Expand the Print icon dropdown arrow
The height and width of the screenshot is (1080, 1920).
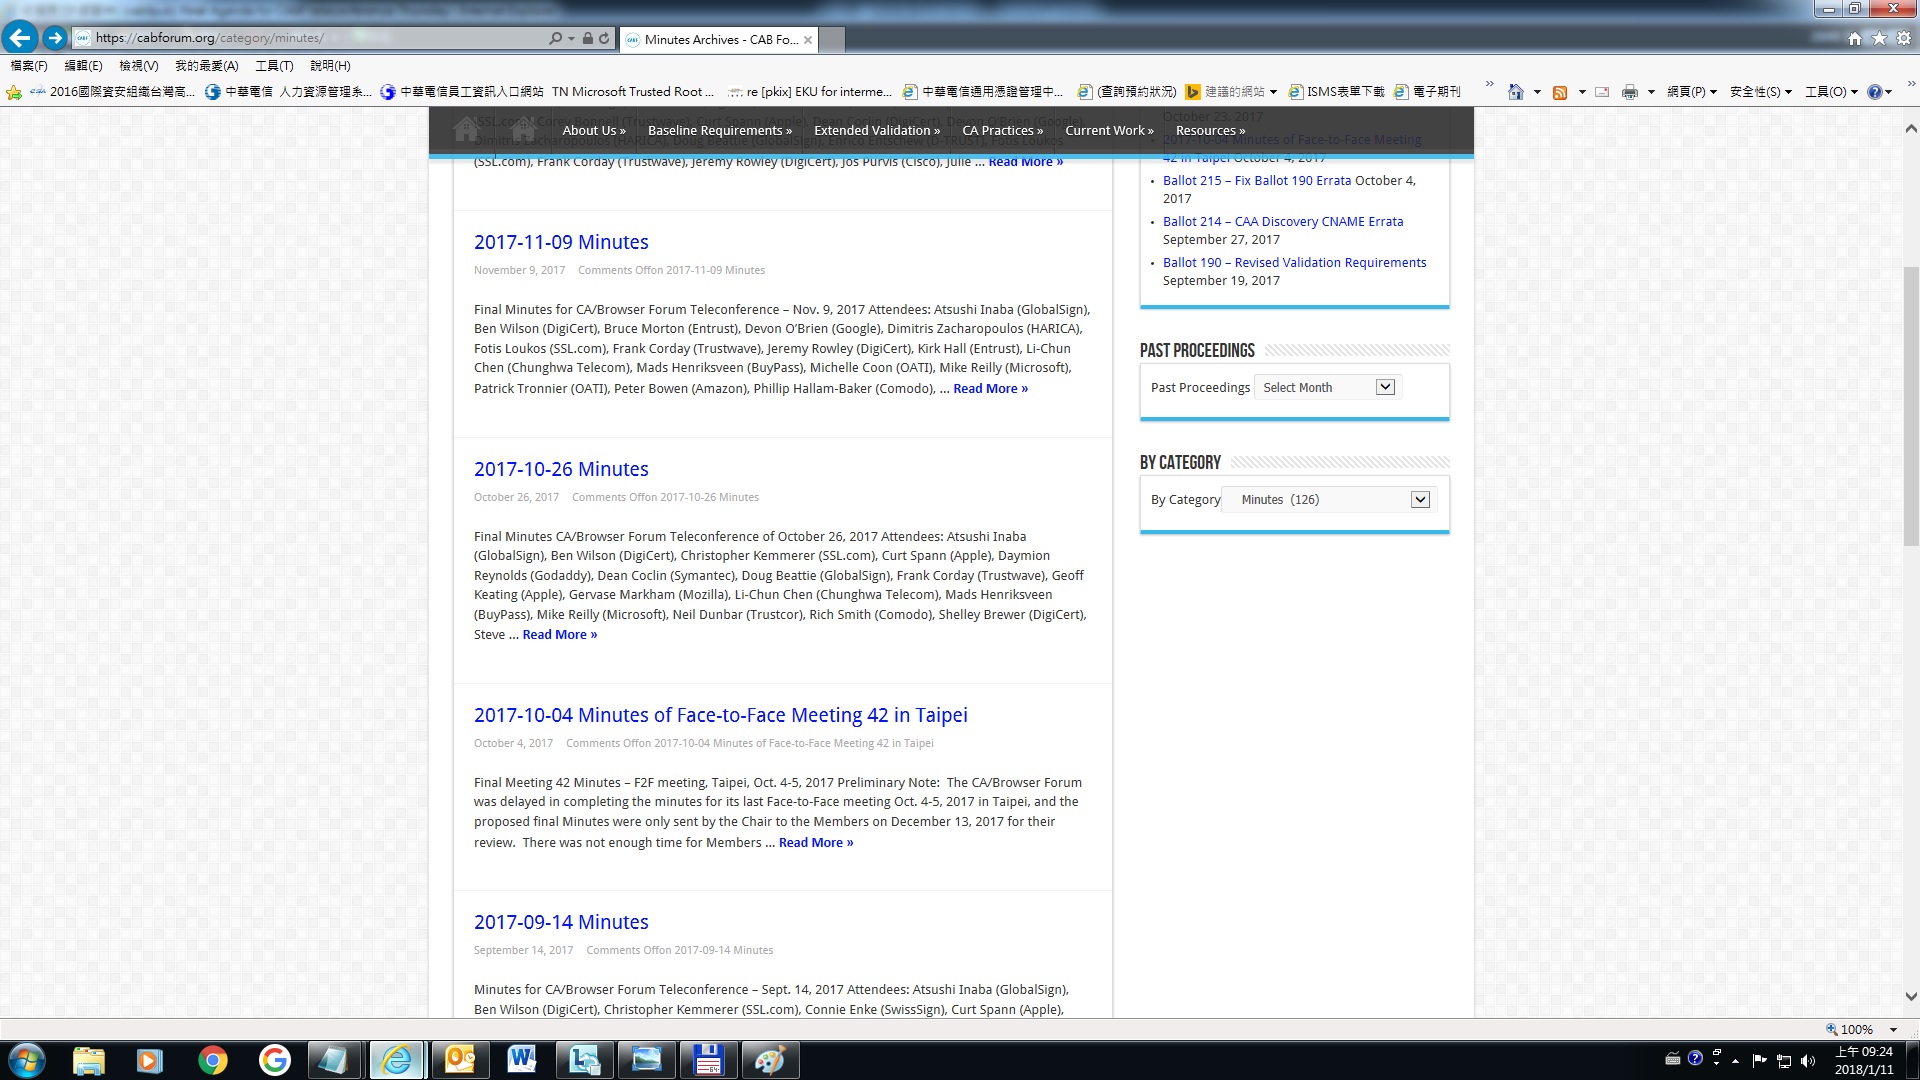coord(1650,92)
